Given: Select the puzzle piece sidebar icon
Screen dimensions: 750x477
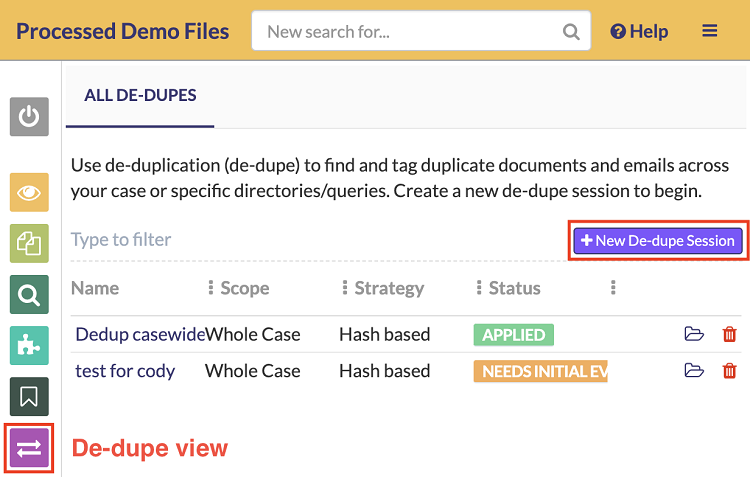Looking at the screenshot, I should [29, 346].
